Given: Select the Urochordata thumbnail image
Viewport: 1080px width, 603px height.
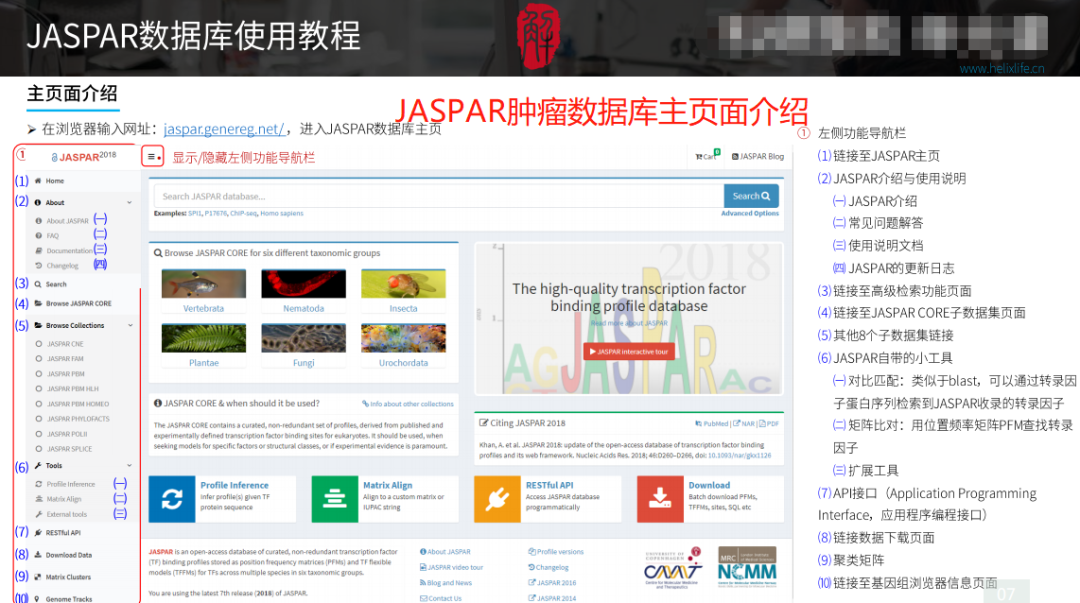Looking at the screenshot, I should tap(404, 338).
